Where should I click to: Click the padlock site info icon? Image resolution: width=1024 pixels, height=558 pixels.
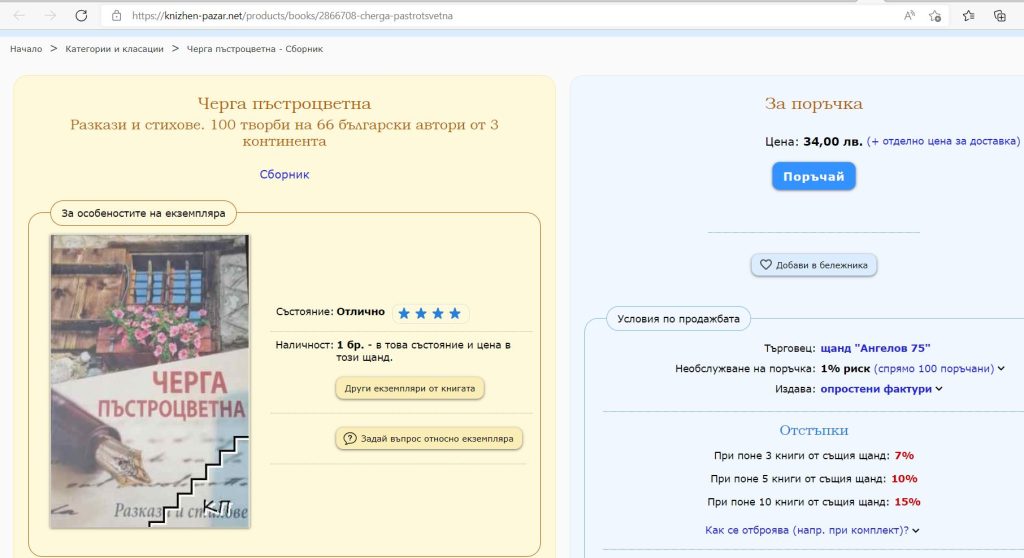(117, 16)
